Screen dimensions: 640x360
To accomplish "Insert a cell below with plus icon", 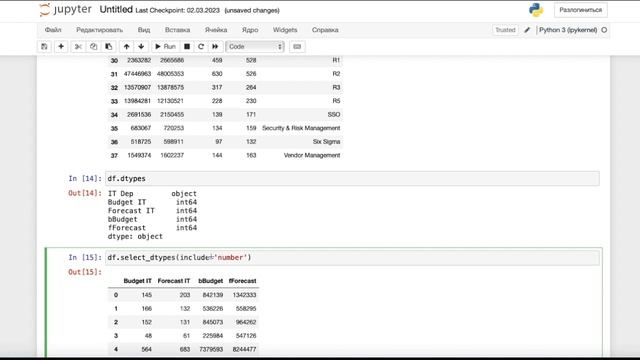I will coord(61,47).
